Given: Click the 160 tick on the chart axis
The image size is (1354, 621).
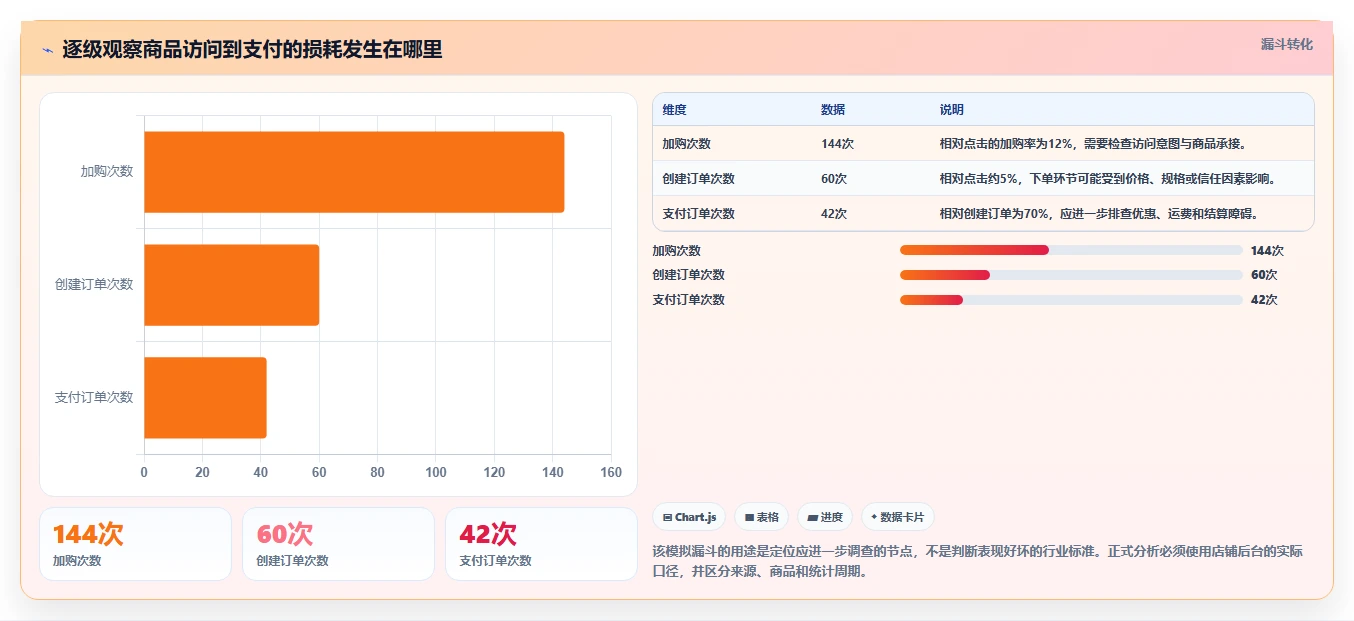Looking at the screenshot, I should (x=611, y=472).
